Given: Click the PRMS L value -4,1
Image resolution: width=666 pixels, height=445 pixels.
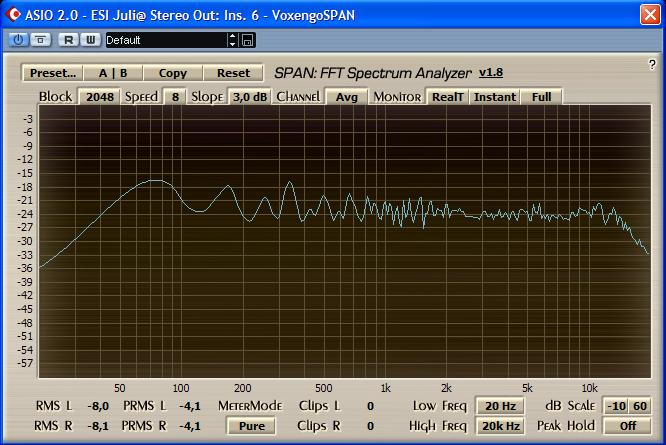Looking at the screenshot, I should 190,406.
